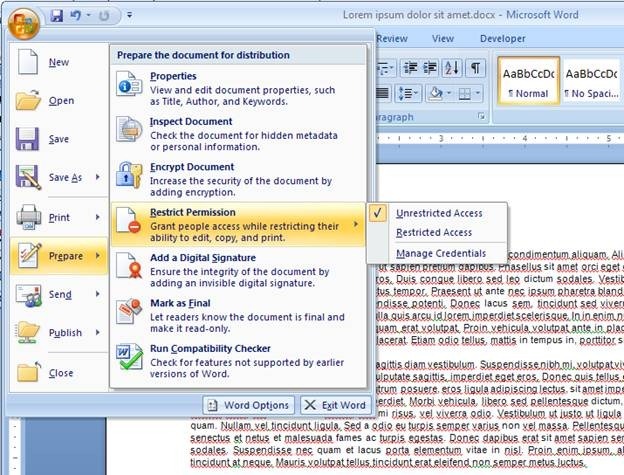Switch to the Developer ribbon tab
This screenshot has height=475, width=624.
(x=503, y=39)
